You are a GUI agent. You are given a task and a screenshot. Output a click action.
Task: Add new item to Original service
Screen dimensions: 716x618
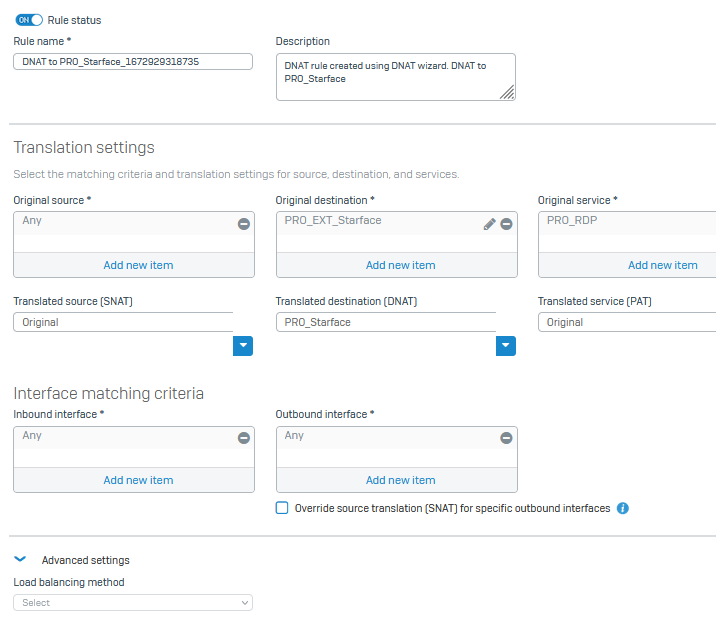click(x=662, y=265)
